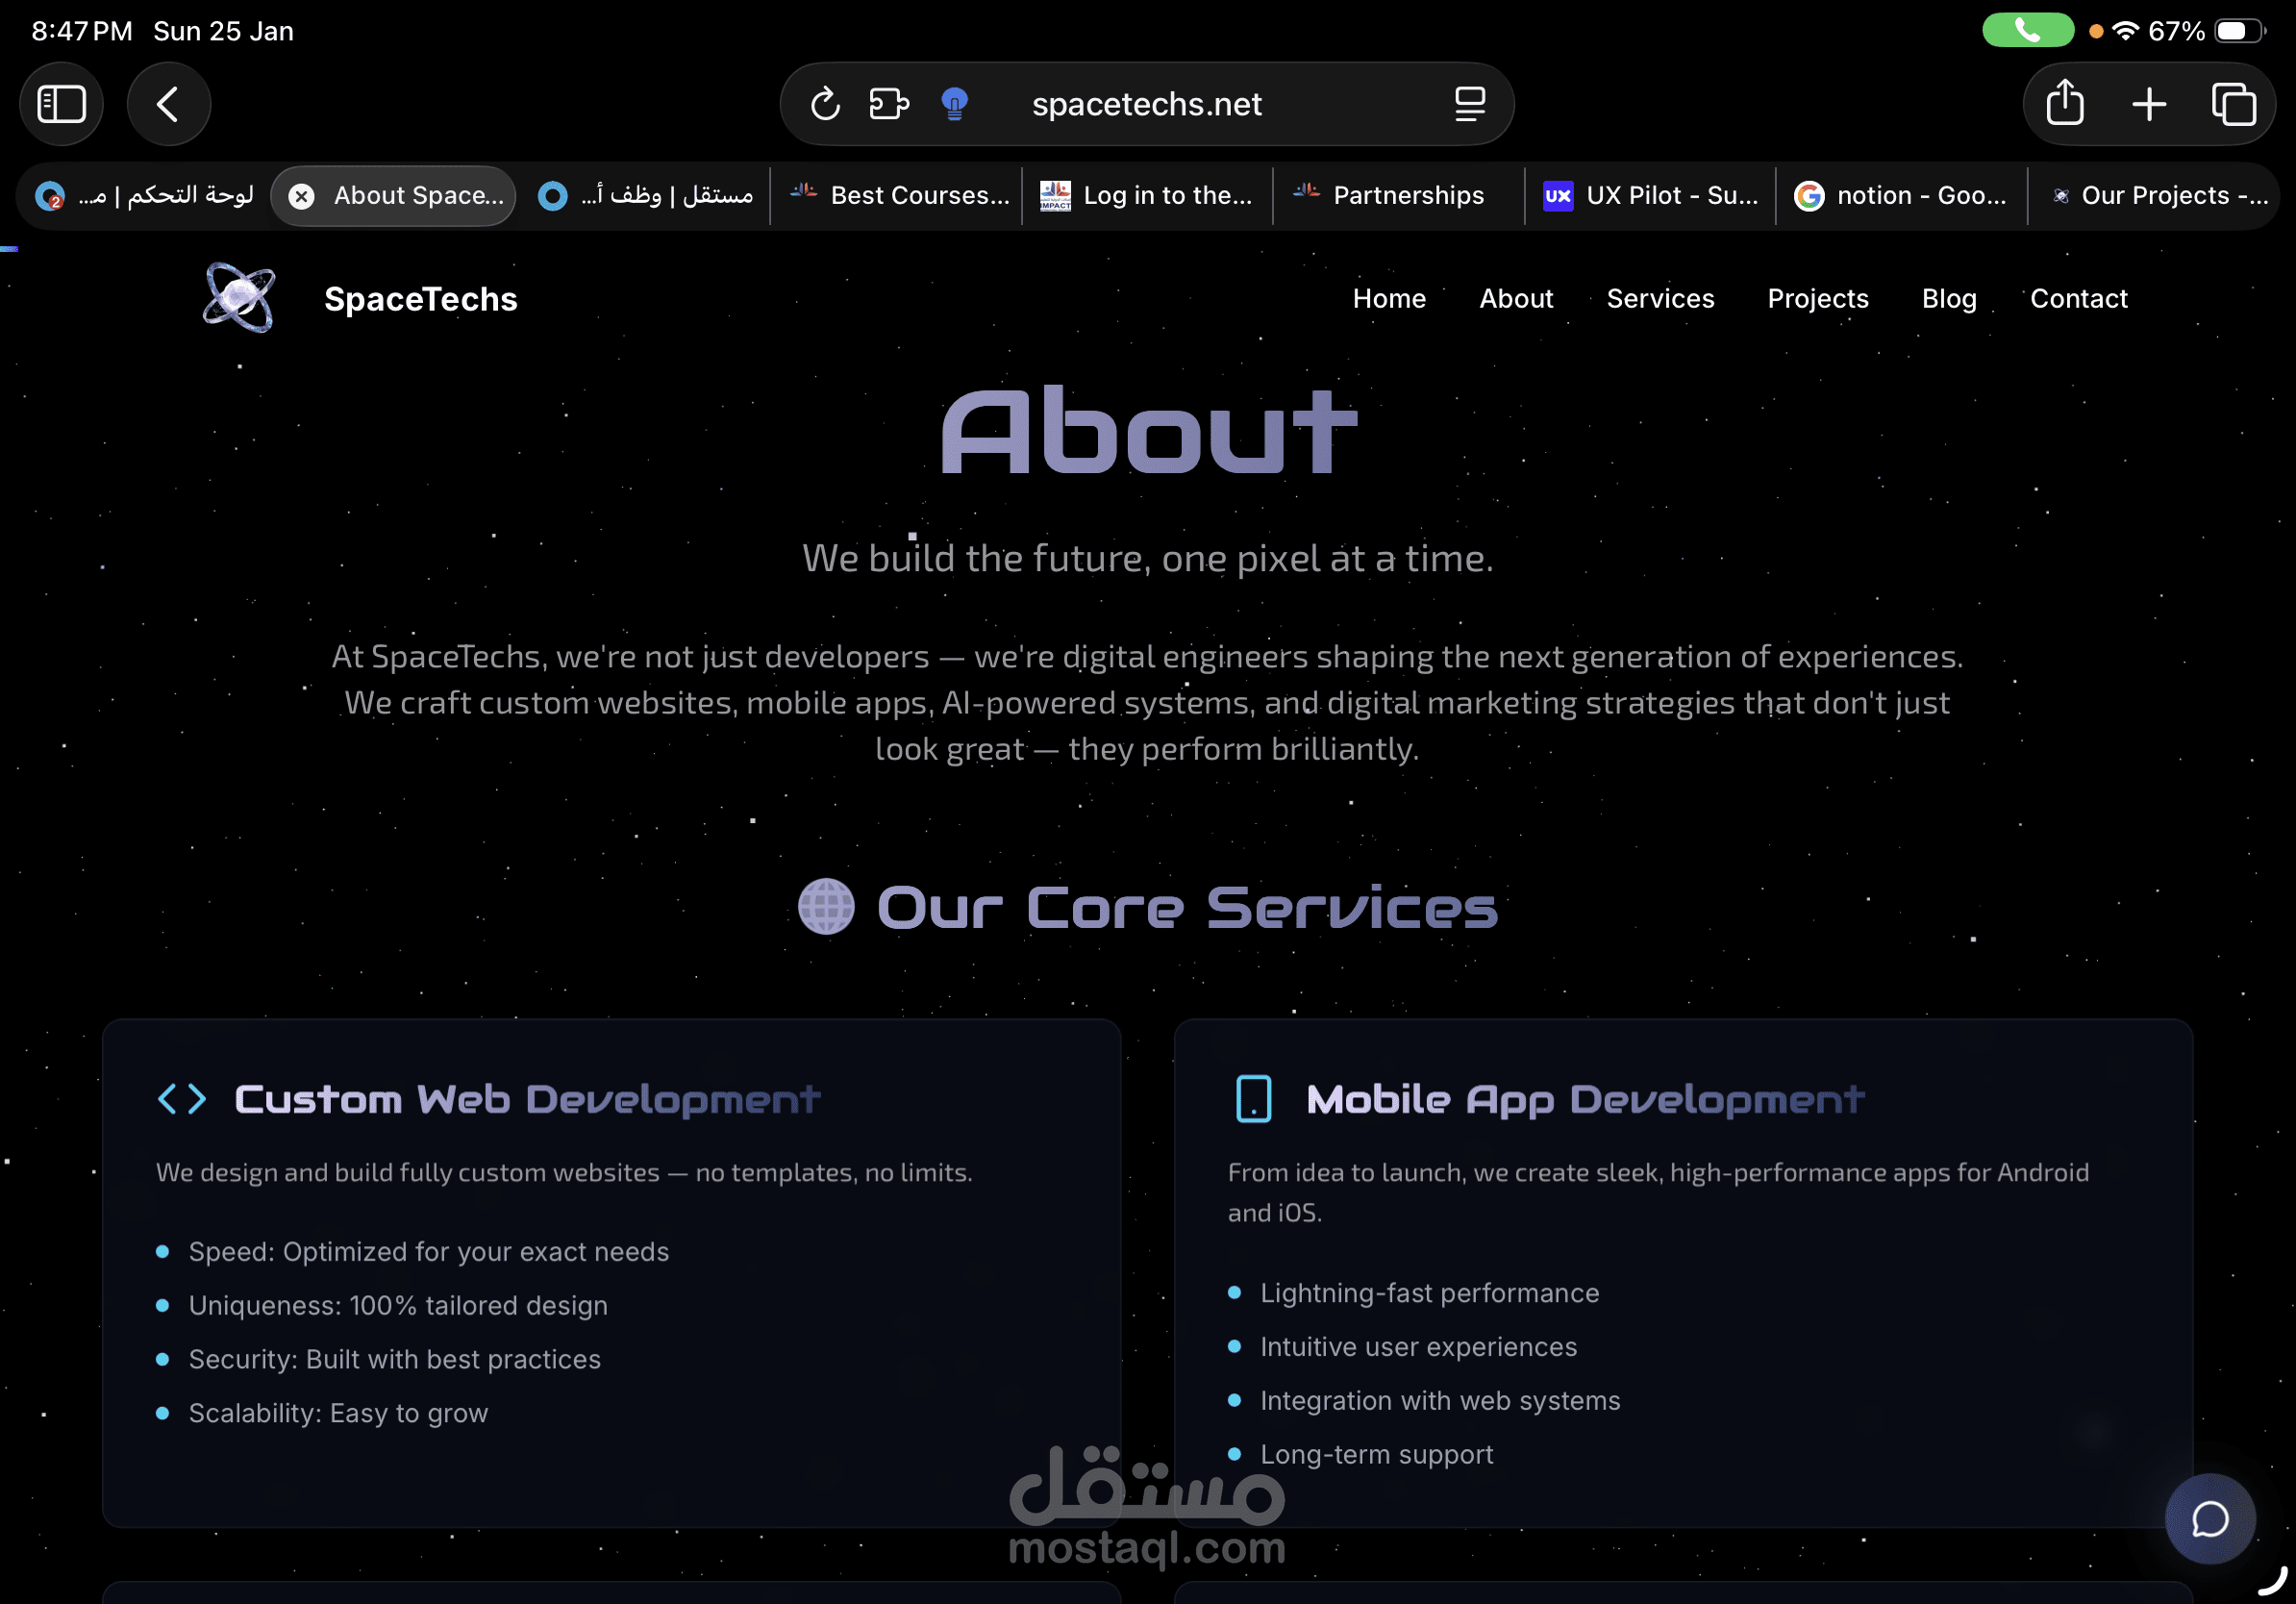Open the extensions puzzle icon
The image size is (2296, 1604).
tap(888, 104)
